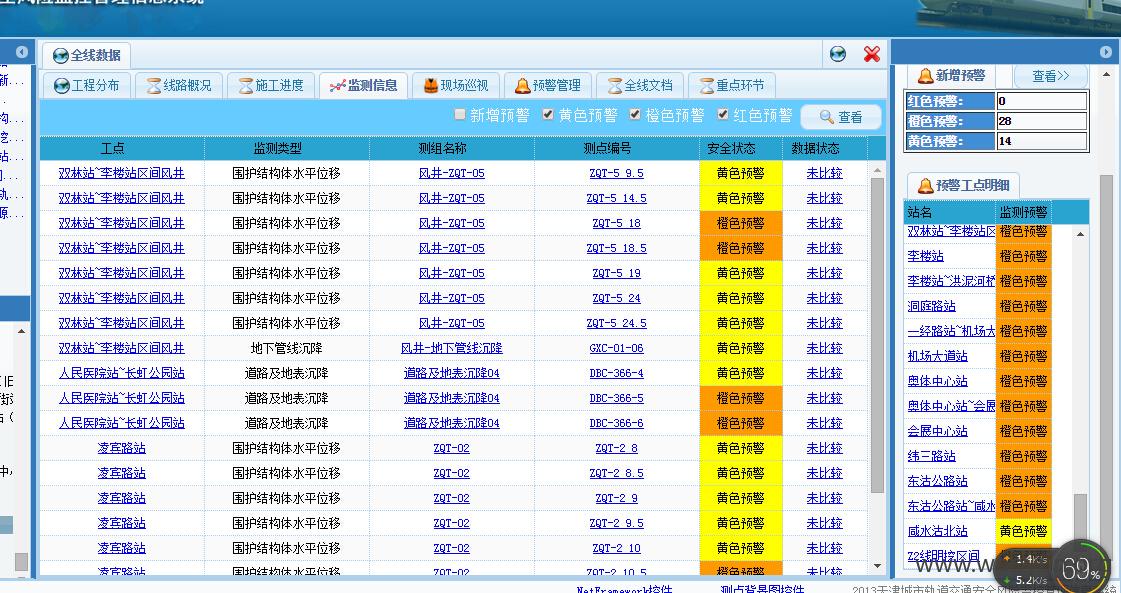Collapse left sidebar with round arrow icon
Image resolution: width=1121 pixels, height=593 pixels.
(21, 52)
